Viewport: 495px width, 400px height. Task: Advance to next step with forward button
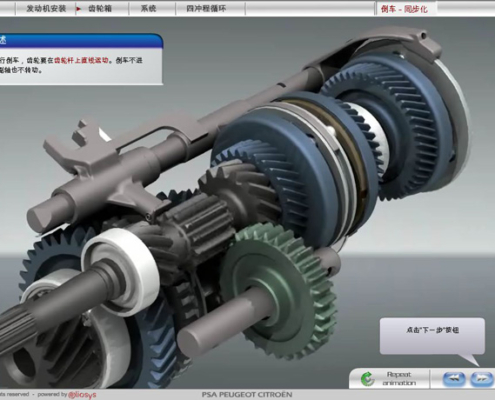click(x=482, y=379)
